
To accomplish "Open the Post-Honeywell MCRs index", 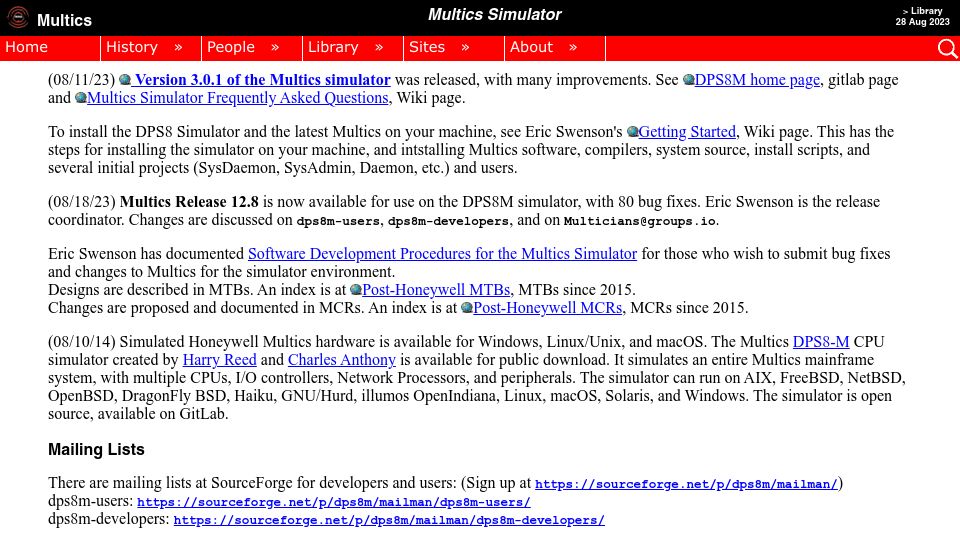I will pyautogui.click(x=547, y=307).
